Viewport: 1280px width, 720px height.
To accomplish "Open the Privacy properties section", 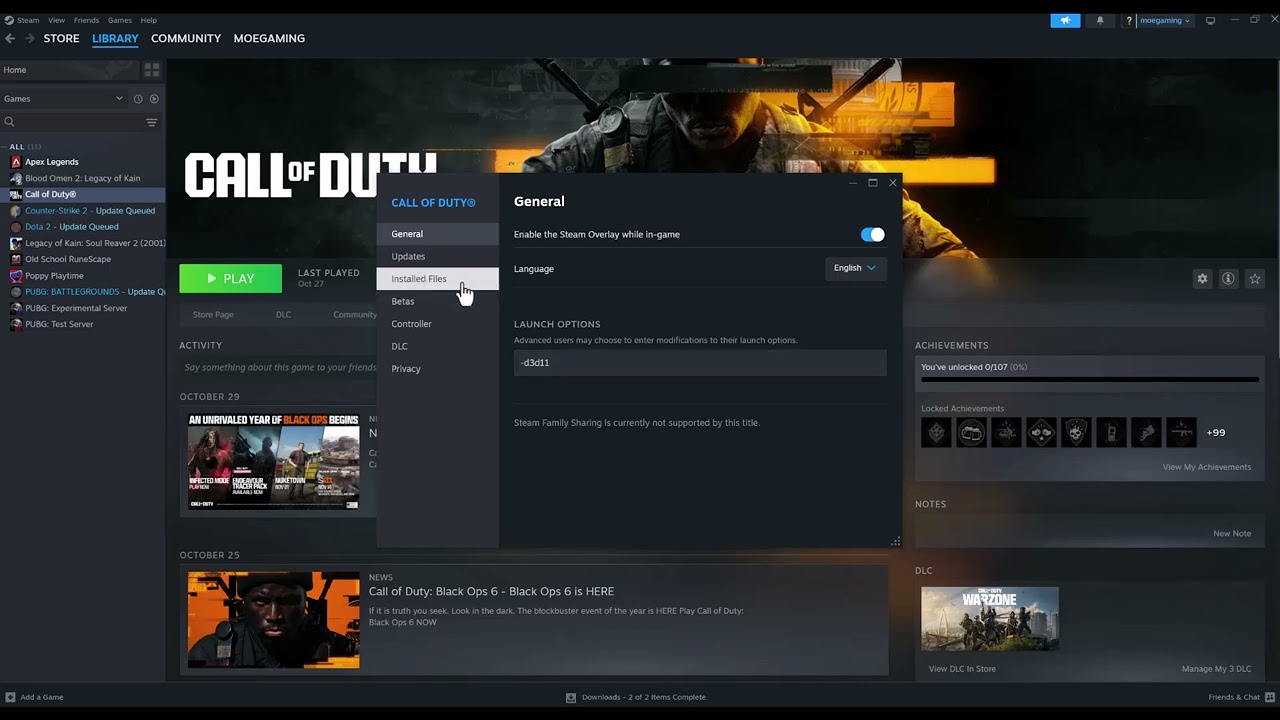I will click(438, 369).
